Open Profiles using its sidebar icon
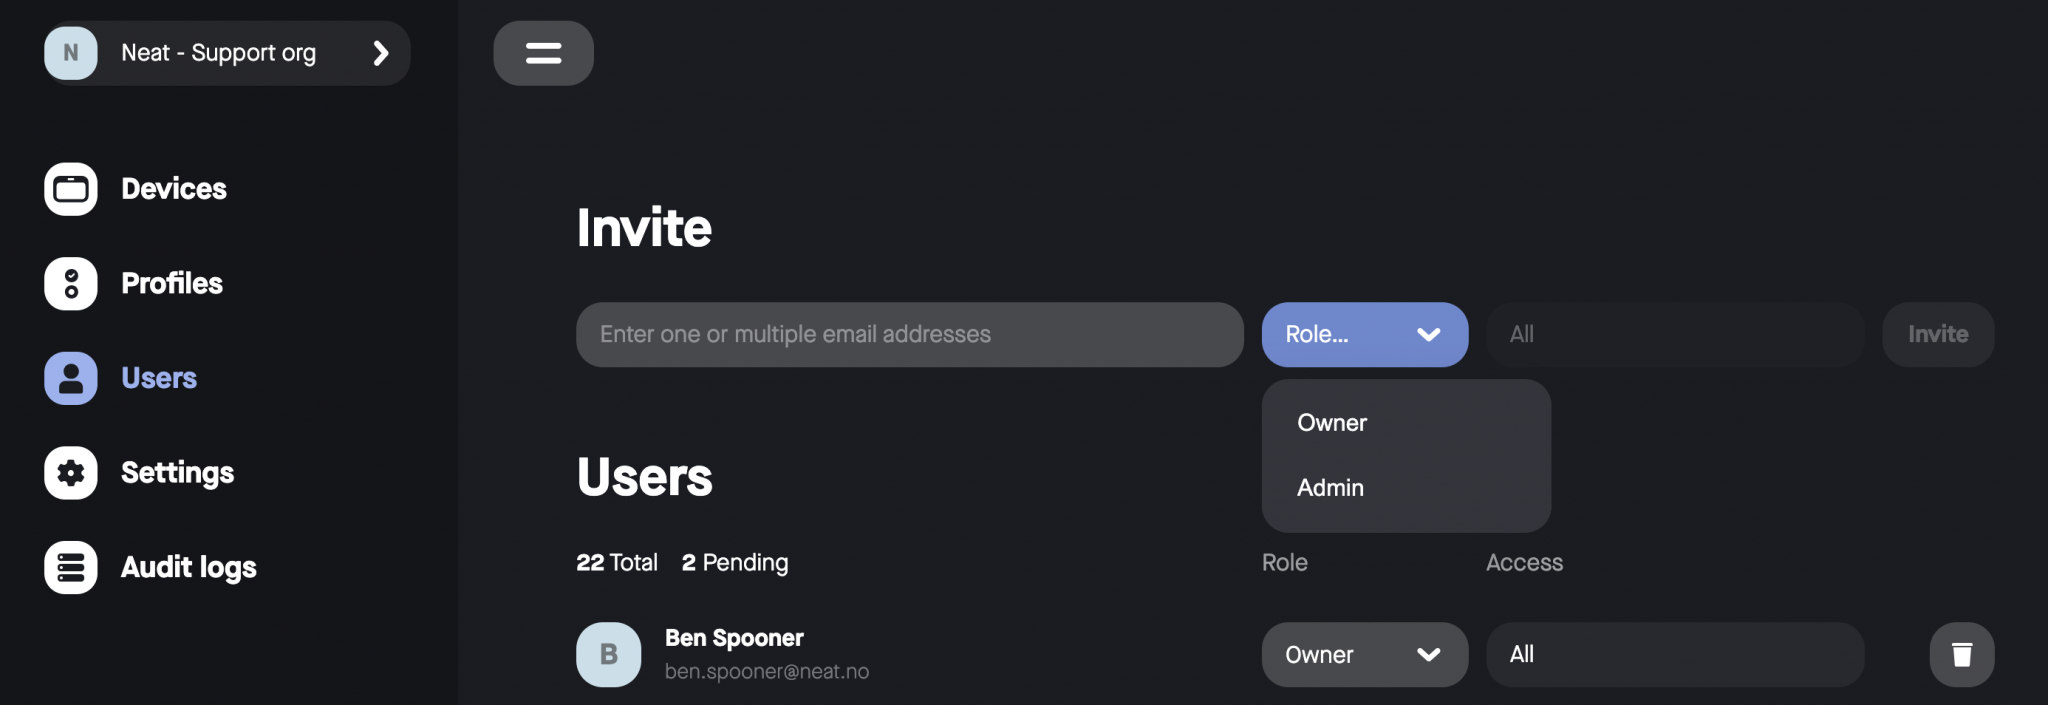The height and width of the screenshot is (705, 2048). click(x=70, y=283)
